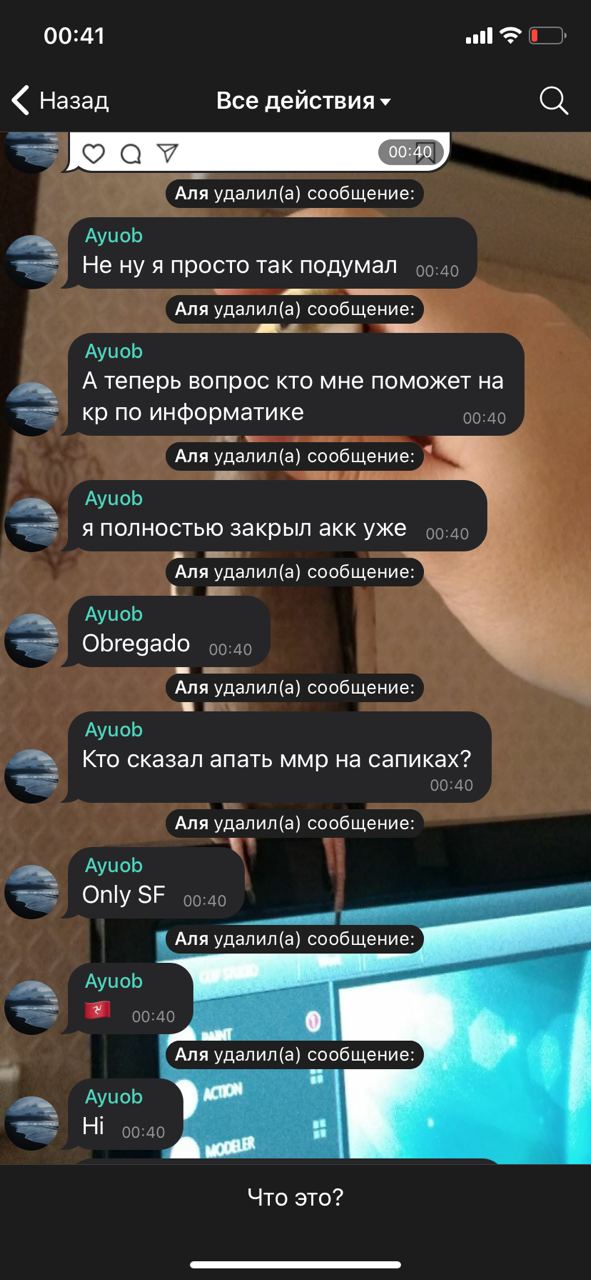Tap the heart icon on the post preview
This screenshot has height=1280, width=591.
pyautogui.click(x=94, y=154)
